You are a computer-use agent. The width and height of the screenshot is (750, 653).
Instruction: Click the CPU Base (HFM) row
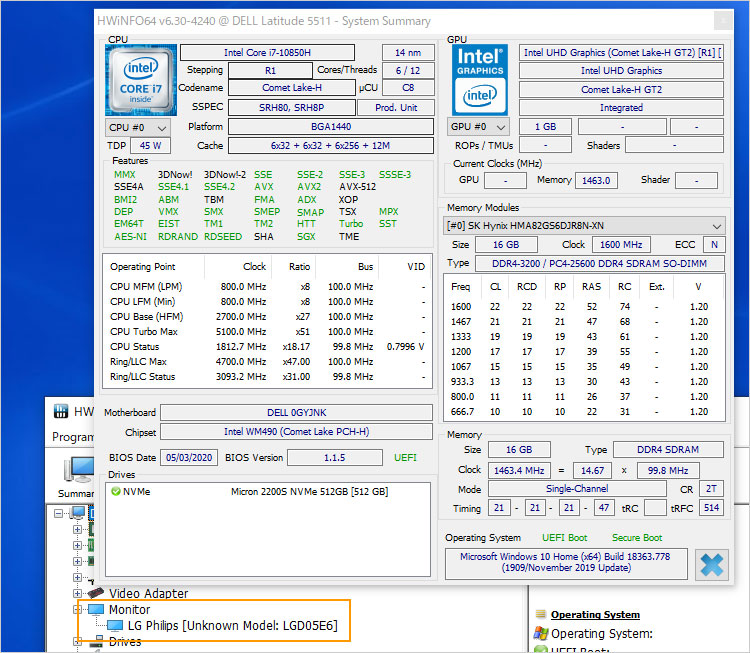pyautogui.click(x=267, y=317)
